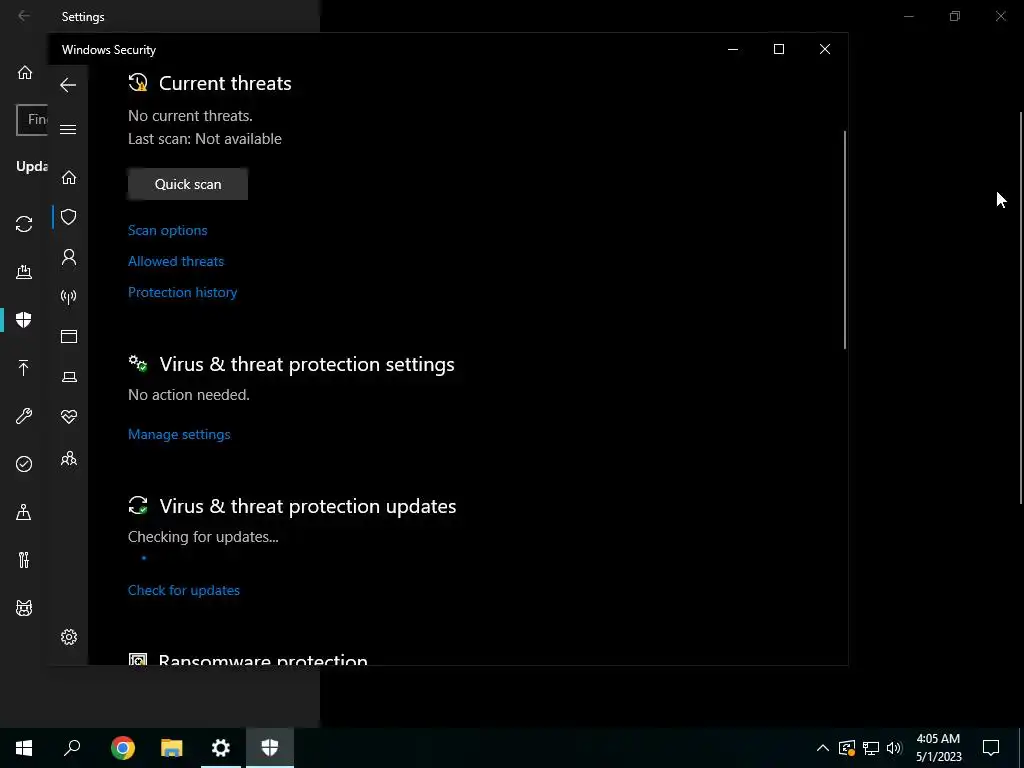Open taskbar search
Viewport: 1024px width, 768px height.
point(72,748)
